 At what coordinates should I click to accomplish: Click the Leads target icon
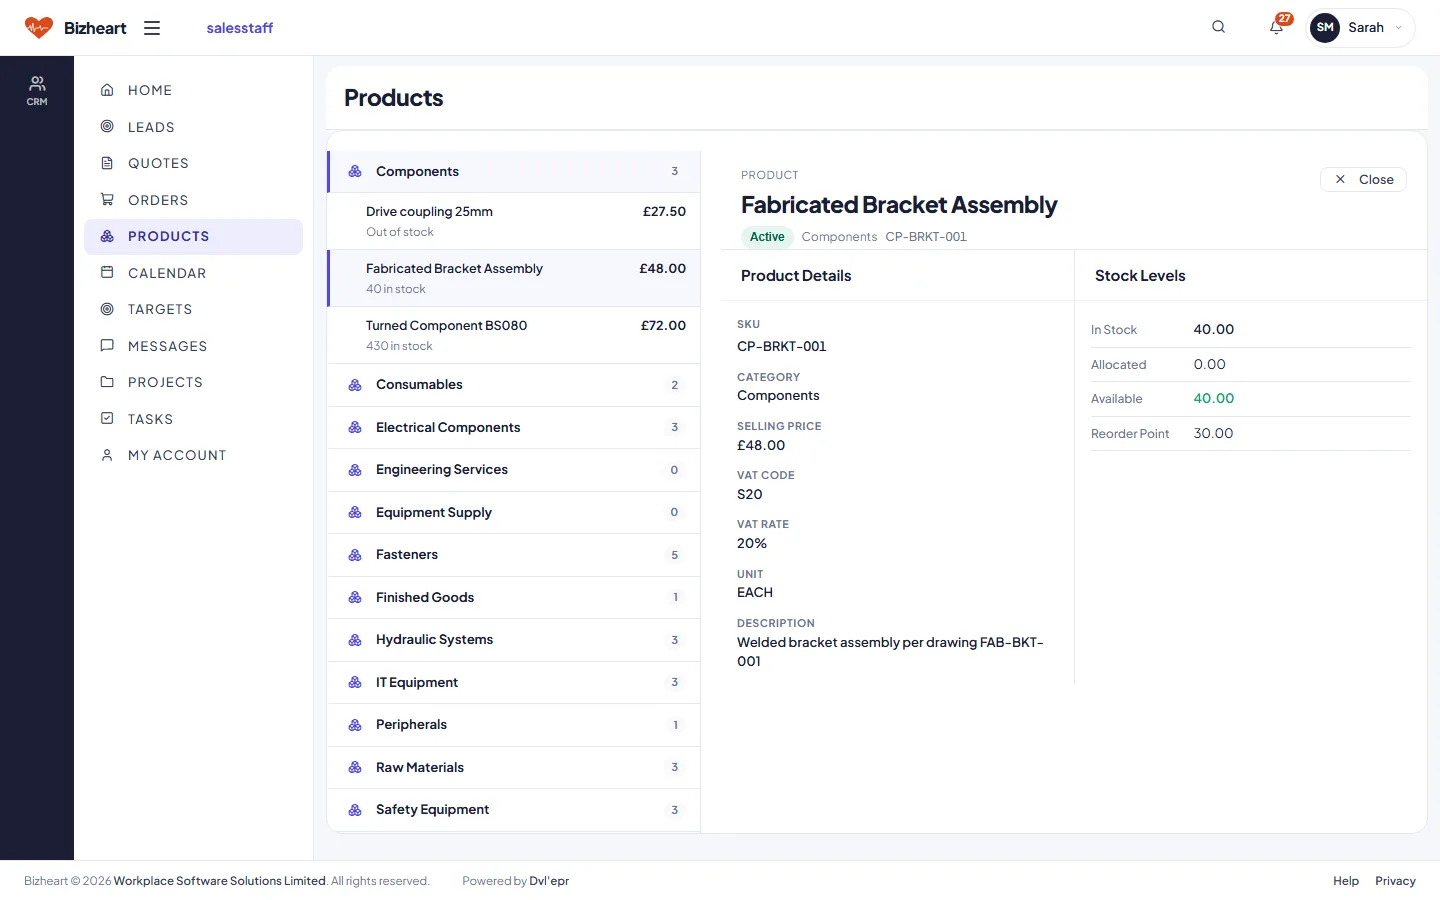[x=107, y=126]
